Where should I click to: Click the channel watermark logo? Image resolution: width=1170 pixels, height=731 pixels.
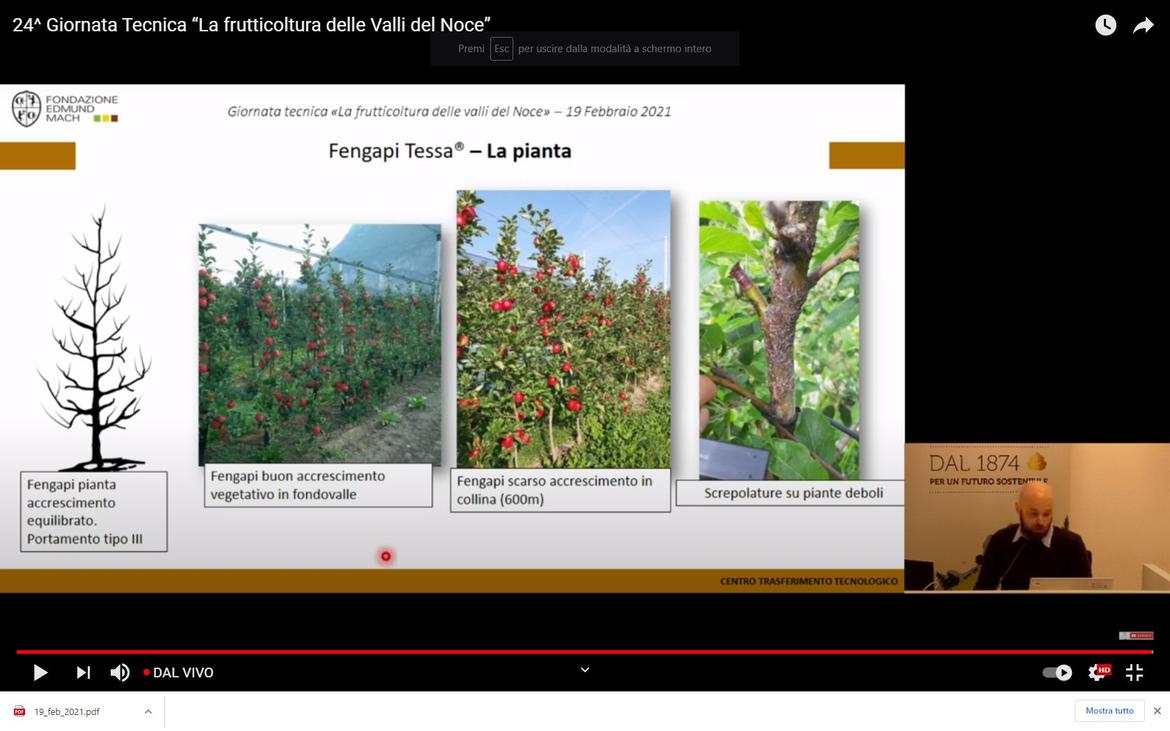[x=1135, y=636]
